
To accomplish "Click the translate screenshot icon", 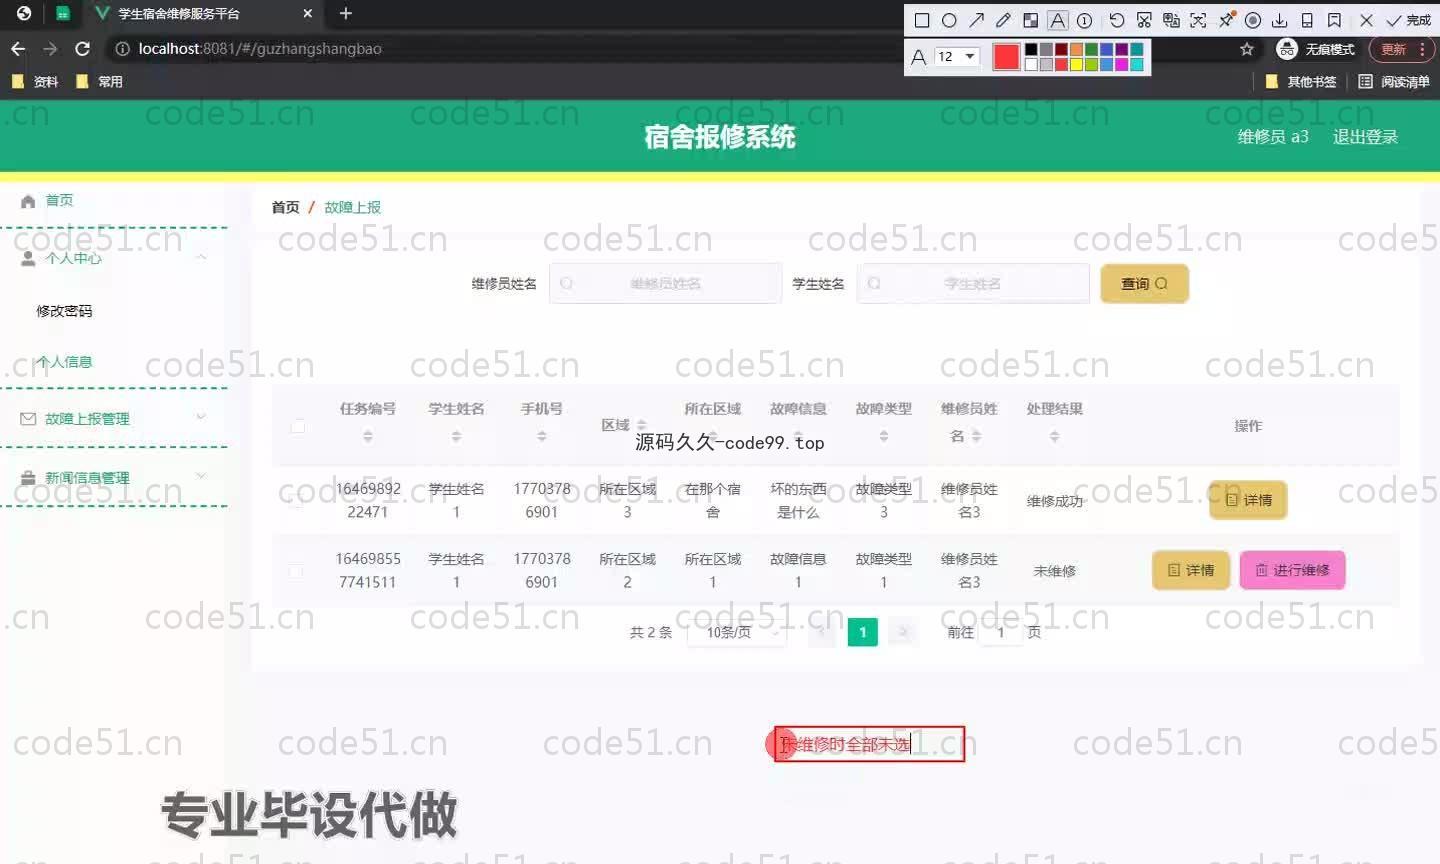I will [x=1171, y=20].
